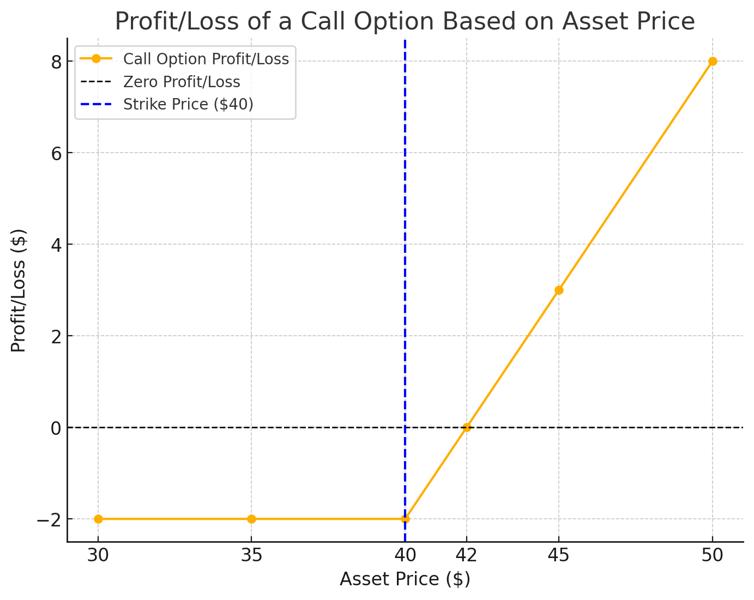This screenshot has width=754, height=600.
Task: Click the Call Option Profit/Loss legend entry
Action: click(x=205, y=59)
